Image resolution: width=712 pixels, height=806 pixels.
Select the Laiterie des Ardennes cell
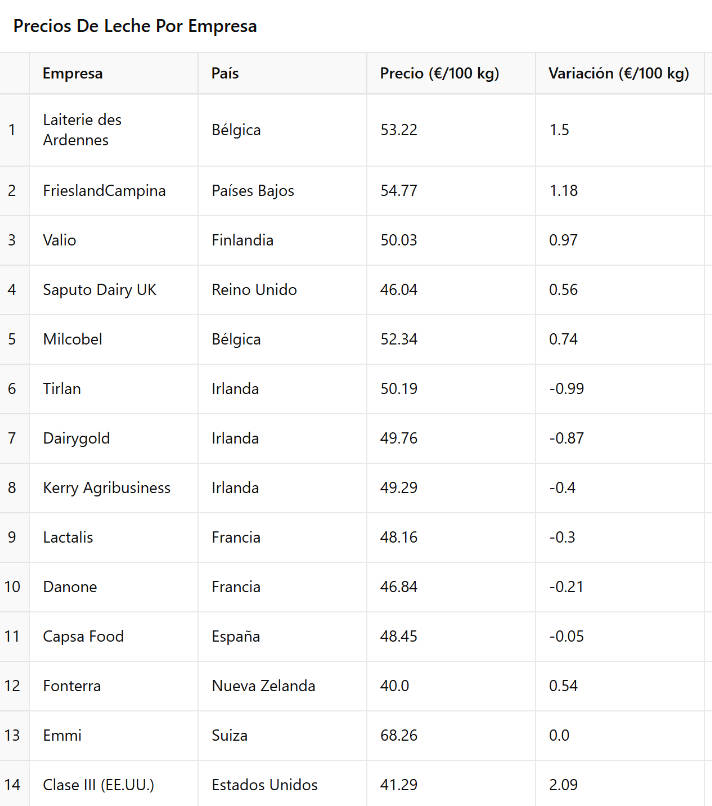coord(114,130)
